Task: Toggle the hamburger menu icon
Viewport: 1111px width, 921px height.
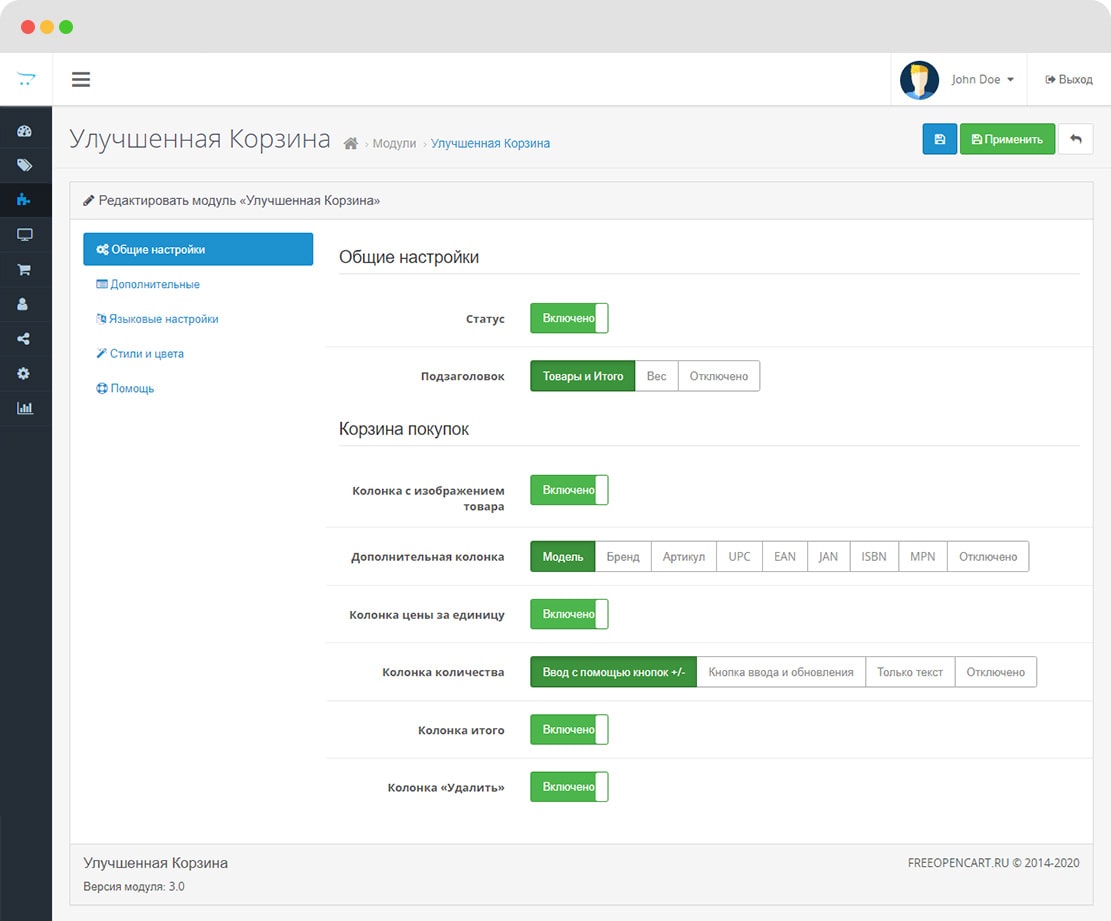Action: (x=81, y=79)
